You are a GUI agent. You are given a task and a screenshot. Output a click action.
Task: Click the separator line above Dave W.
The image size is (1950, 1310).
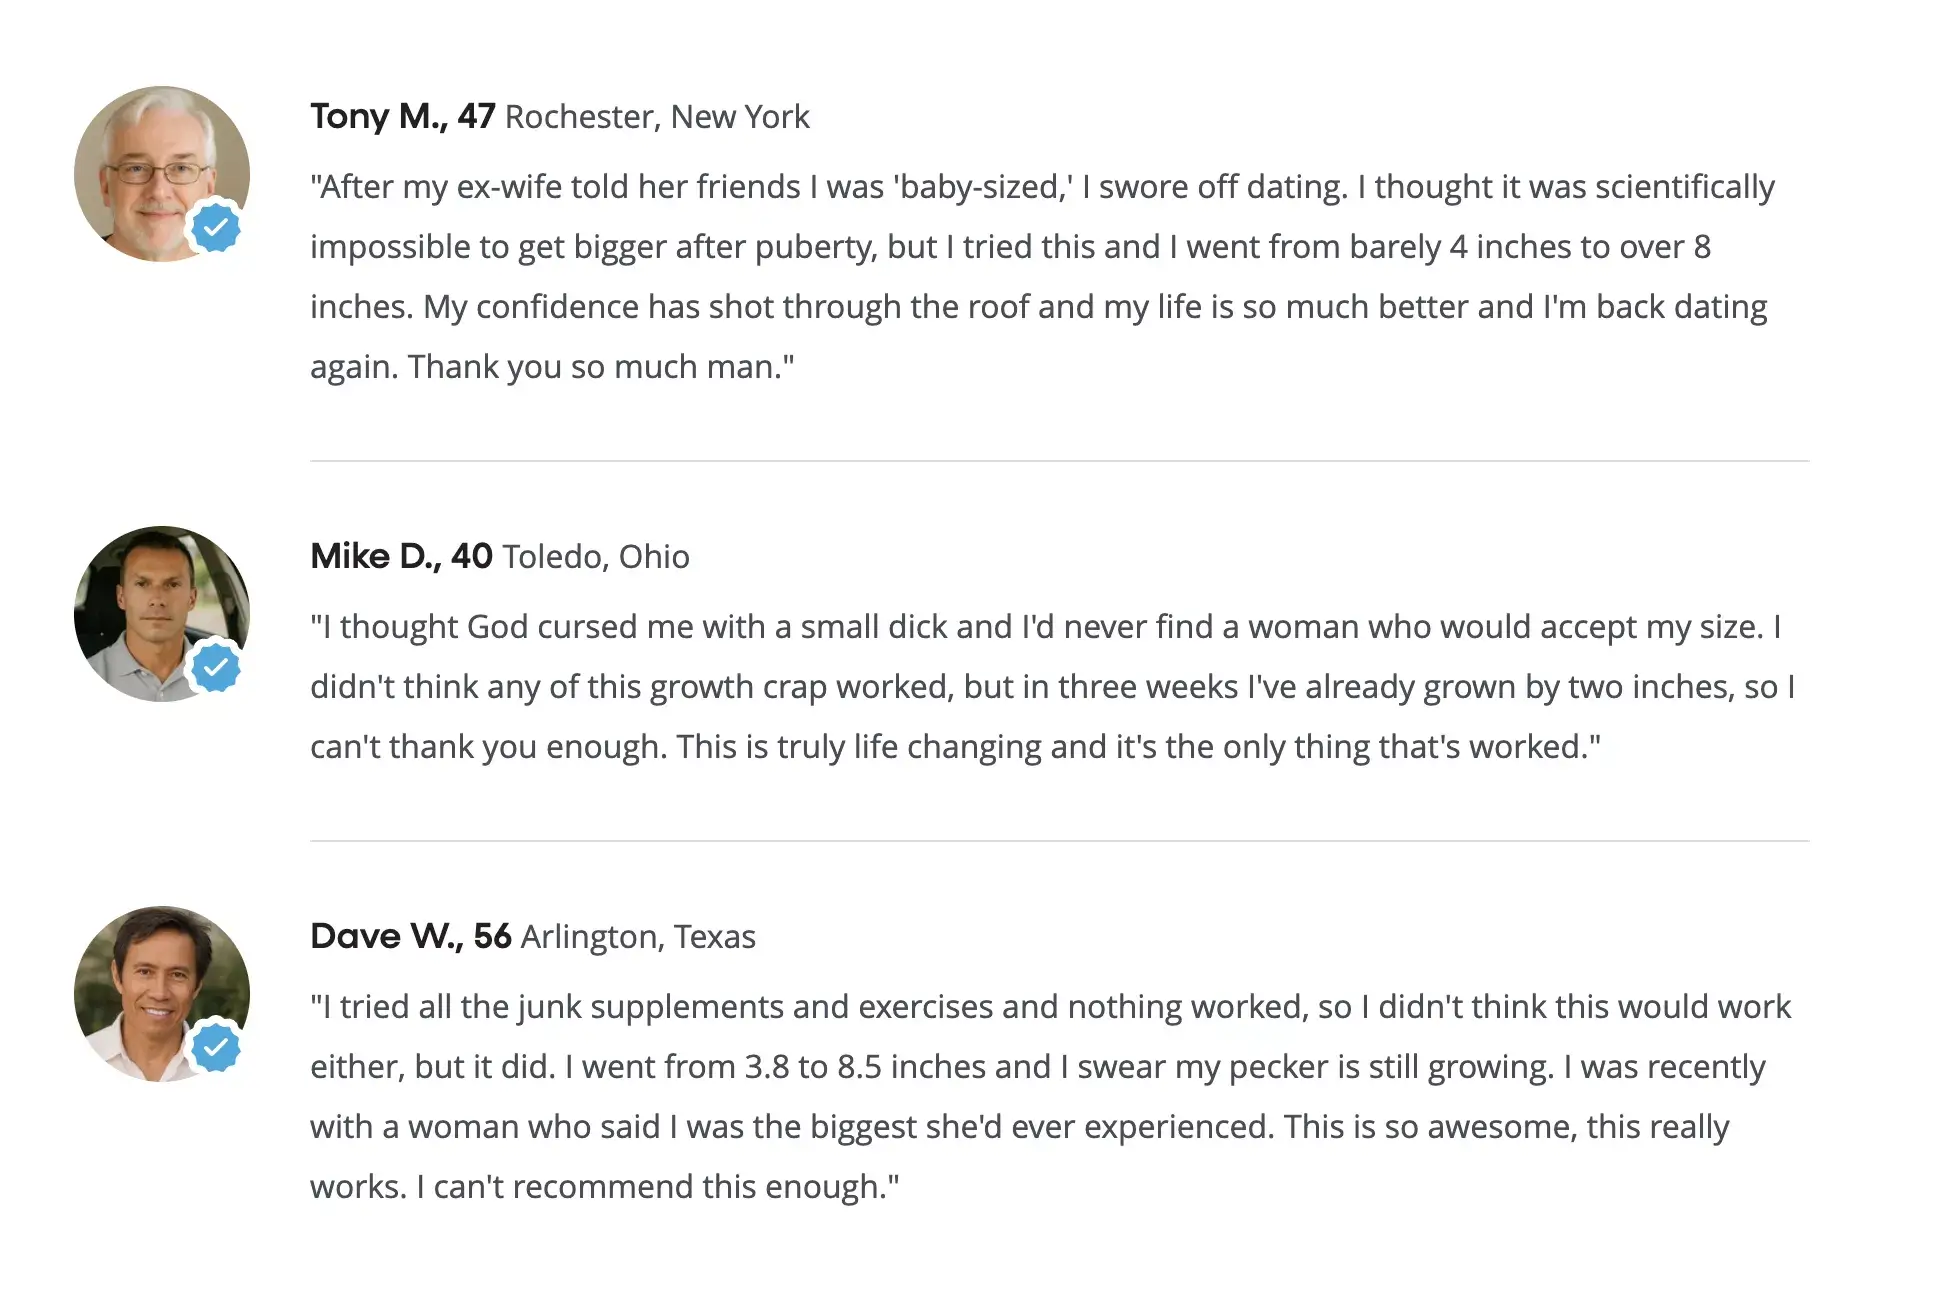pyautogui.click(x=1060, y=841)
